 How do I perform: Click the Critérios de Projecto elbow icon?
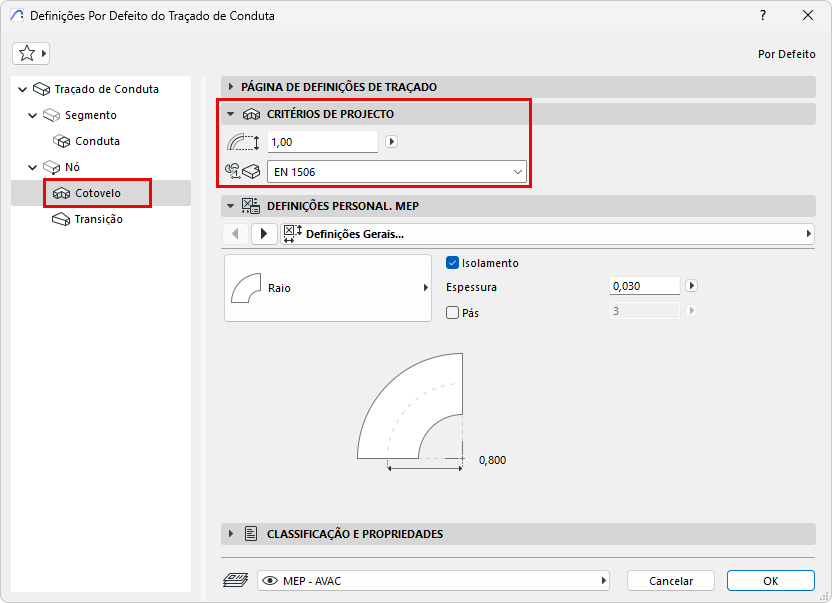251,114
